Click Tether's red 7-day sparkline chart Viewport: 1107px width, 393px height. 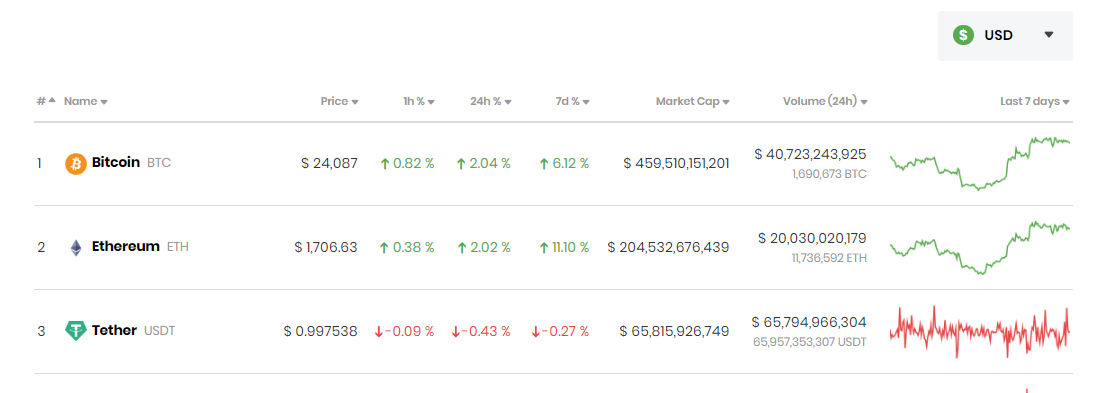pos(980,331)
